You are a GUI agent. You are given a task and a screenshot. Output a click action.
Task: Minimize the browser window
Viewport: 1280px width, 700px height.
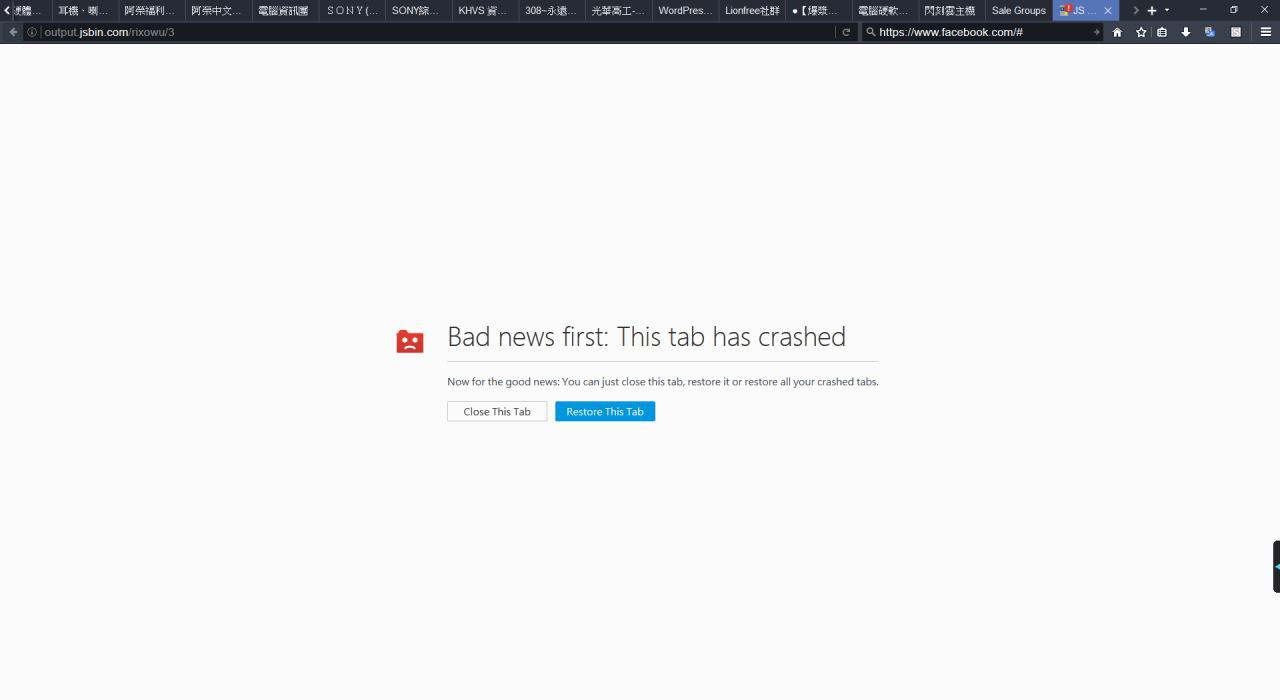[x=1203, y=10]
